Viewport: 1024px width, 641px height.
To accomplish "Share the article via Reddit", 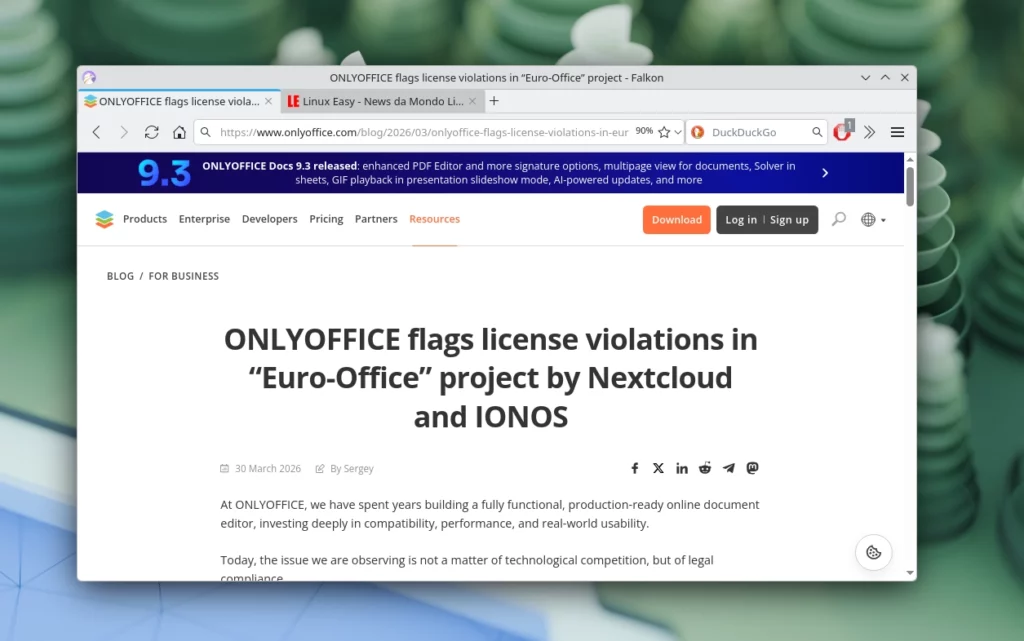I will (x=705, y=468).
